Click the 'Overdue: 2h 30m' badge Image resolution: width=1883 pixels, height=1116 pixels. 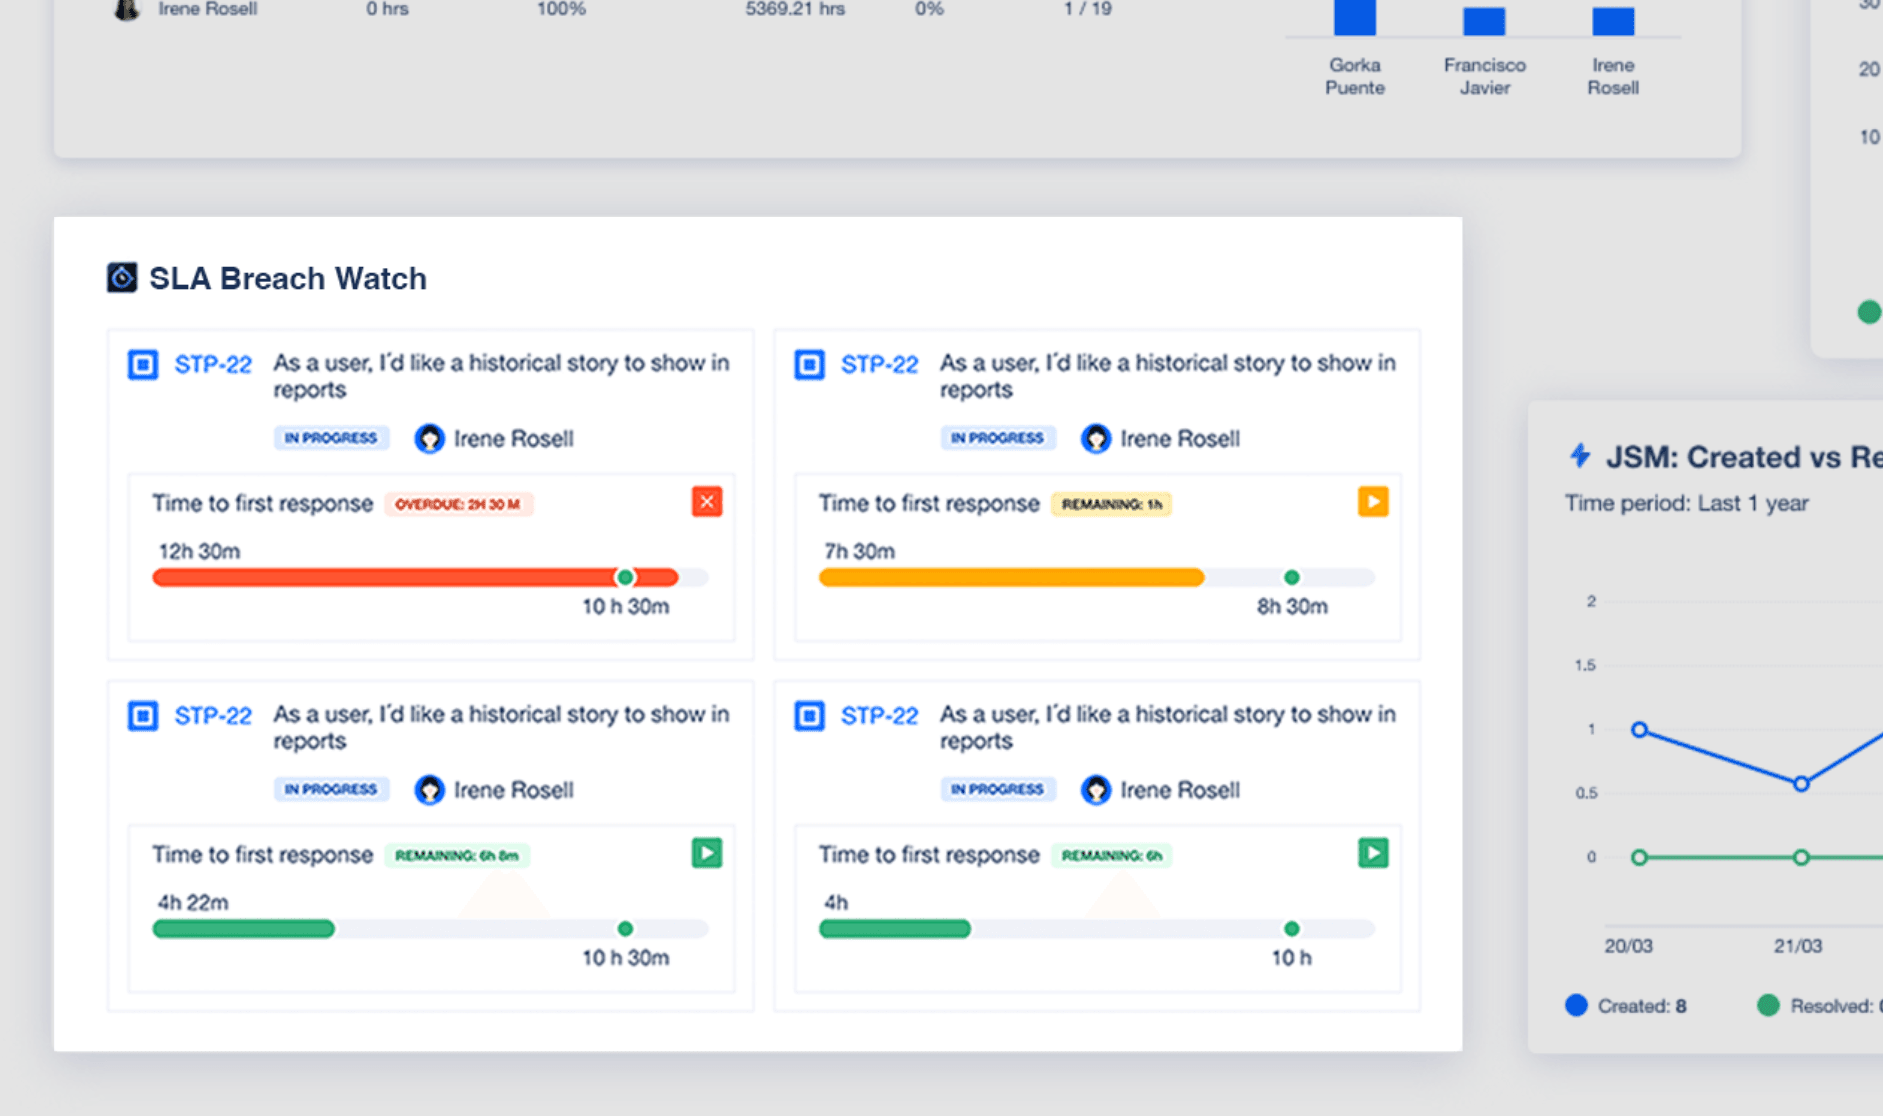[458, 504]
